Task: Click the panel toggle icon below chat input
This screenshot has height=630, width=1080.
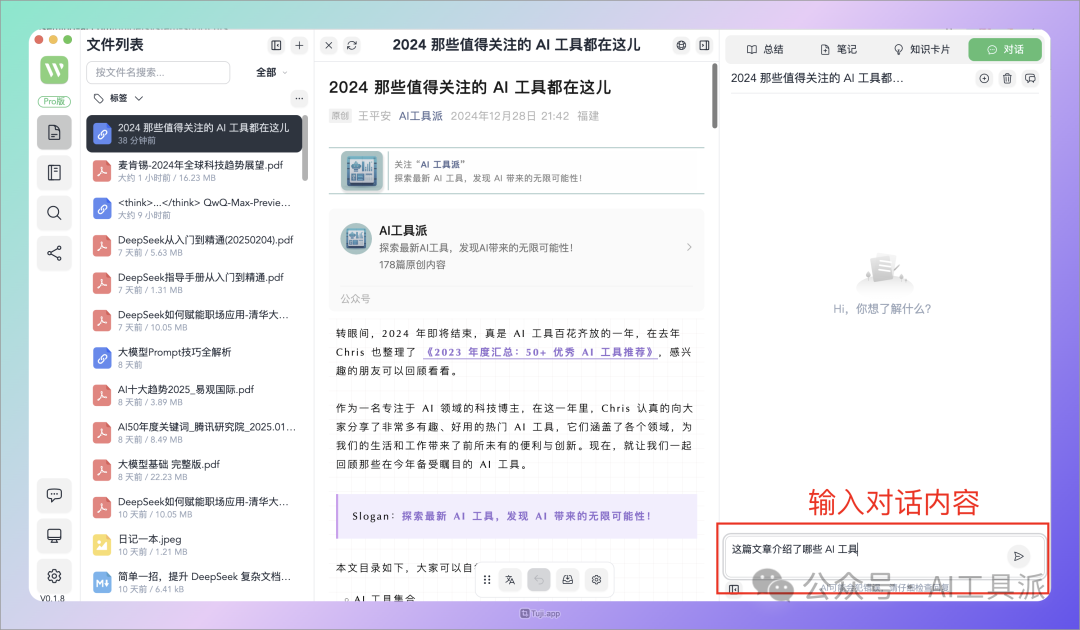Action: [734, 589]
